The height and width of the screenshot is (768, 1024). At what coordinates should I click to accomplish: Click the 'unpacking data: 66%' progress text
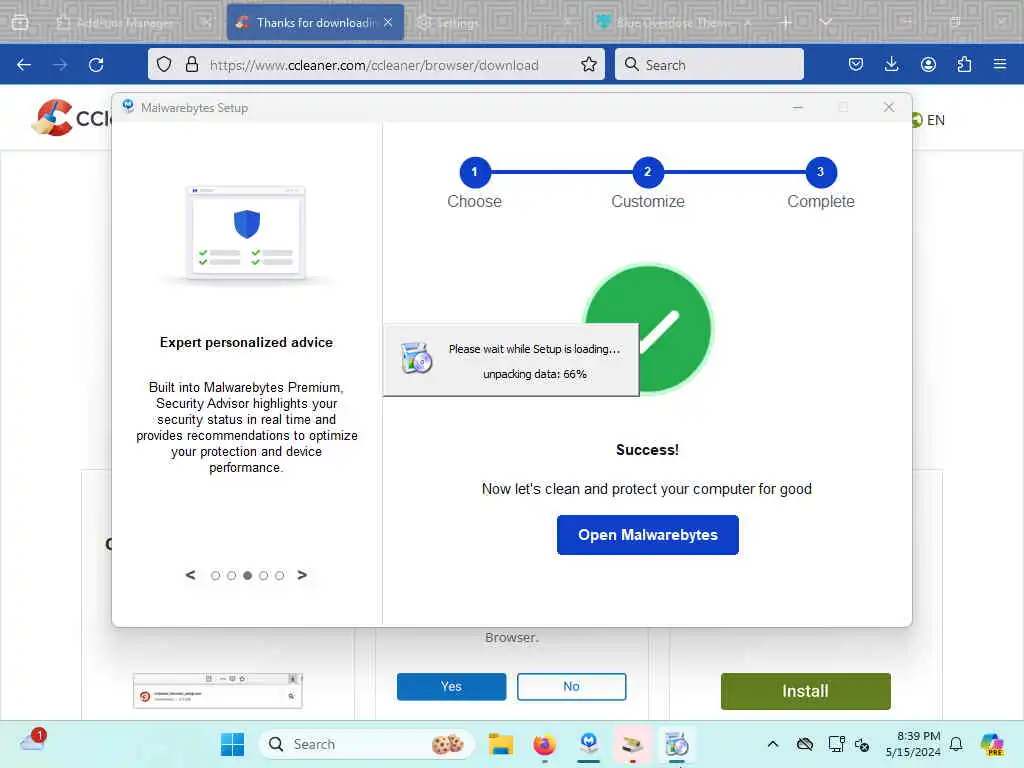coord(535,374)
